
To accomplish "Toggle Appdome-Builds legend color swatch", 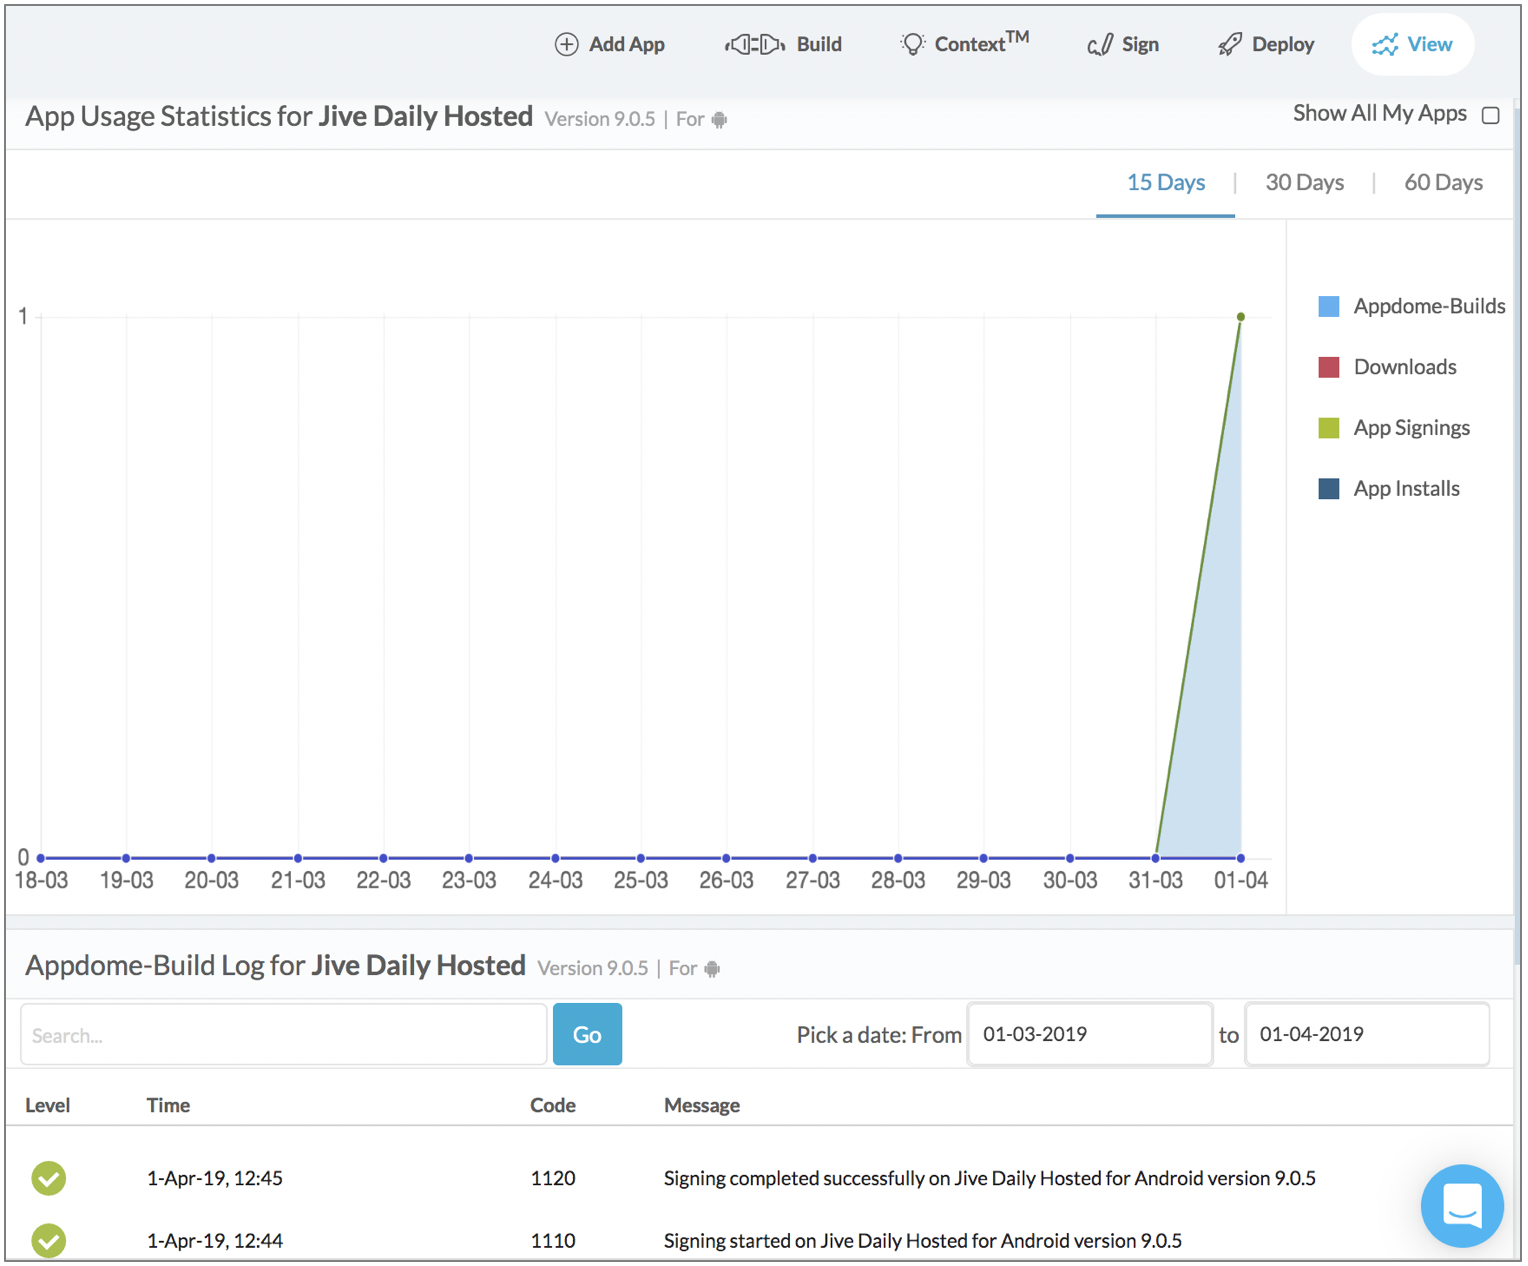I will click(1329, 306).
